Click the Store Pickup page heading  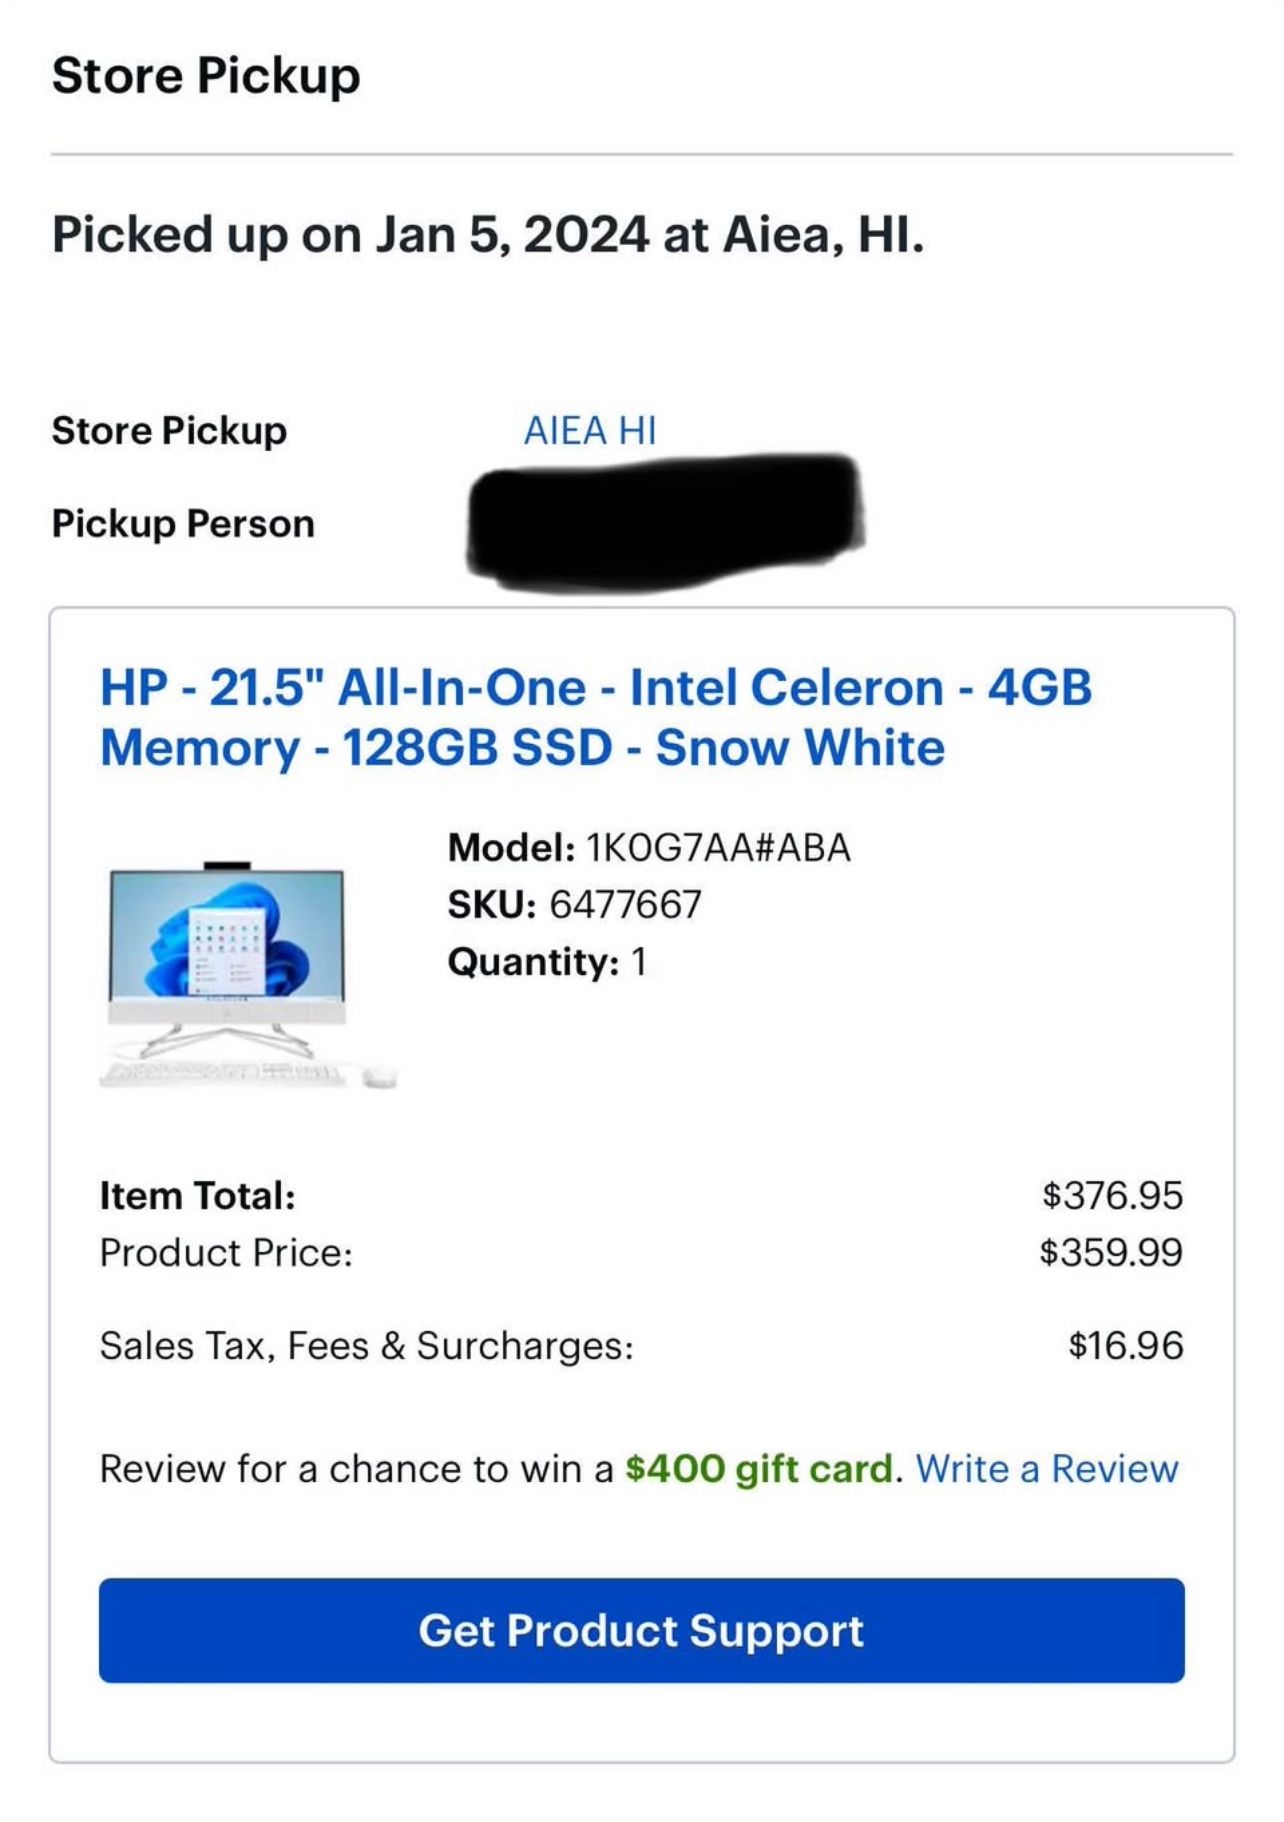[x=206, y=76]
